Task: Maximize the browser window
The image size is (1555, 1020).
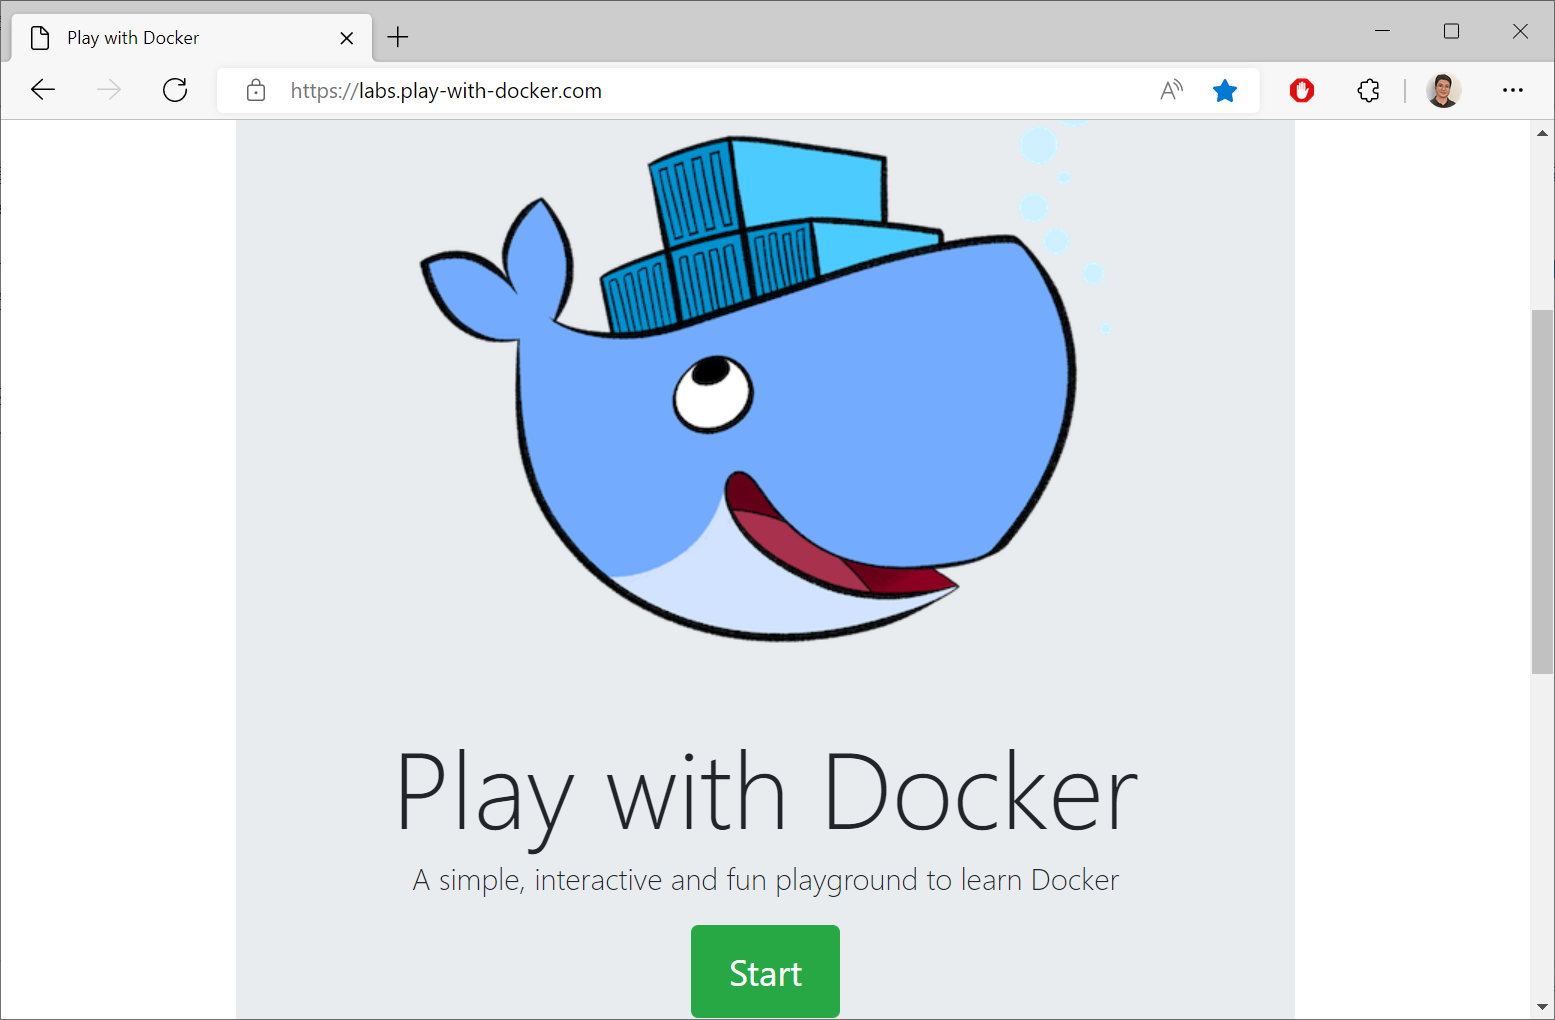Action: point(1451,31)
